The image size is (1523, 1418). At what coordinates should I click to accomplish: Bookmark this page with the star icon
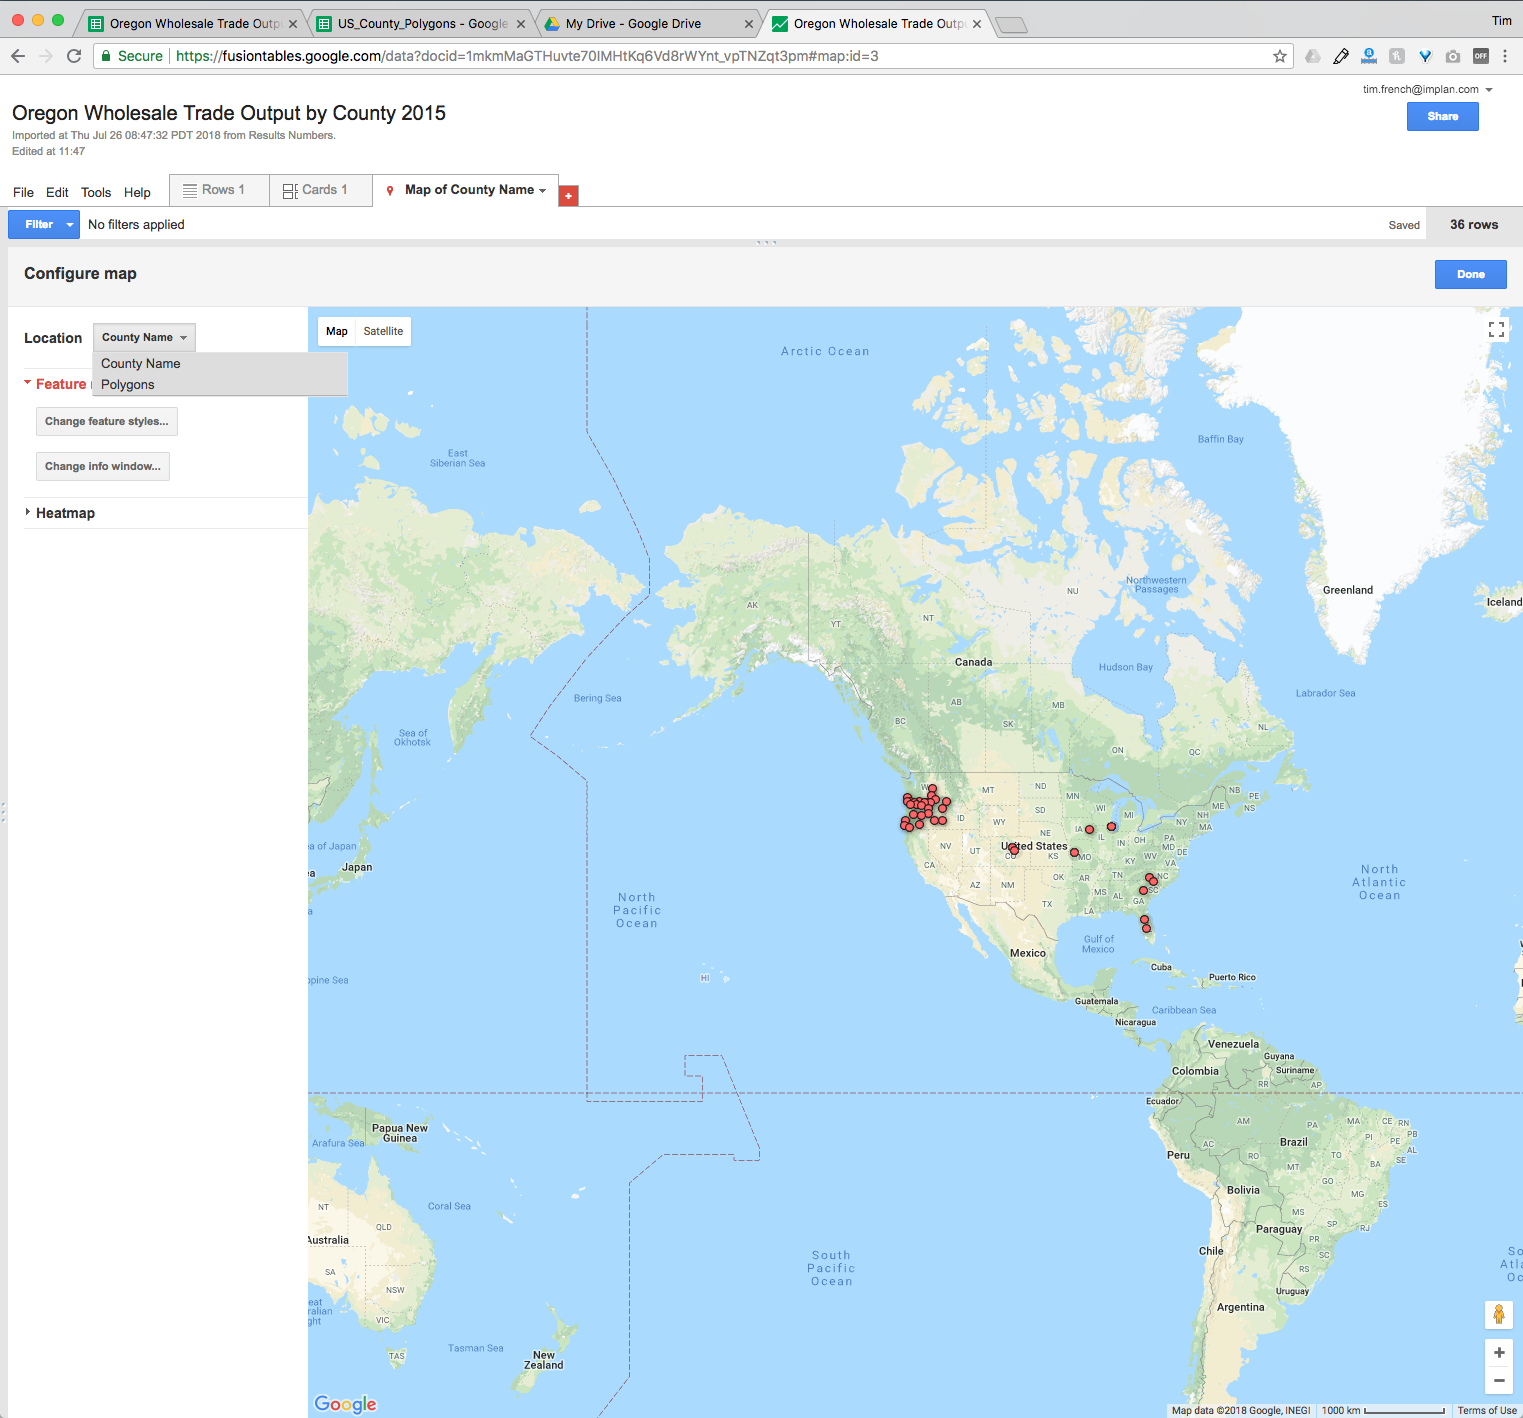point(1280,56)
